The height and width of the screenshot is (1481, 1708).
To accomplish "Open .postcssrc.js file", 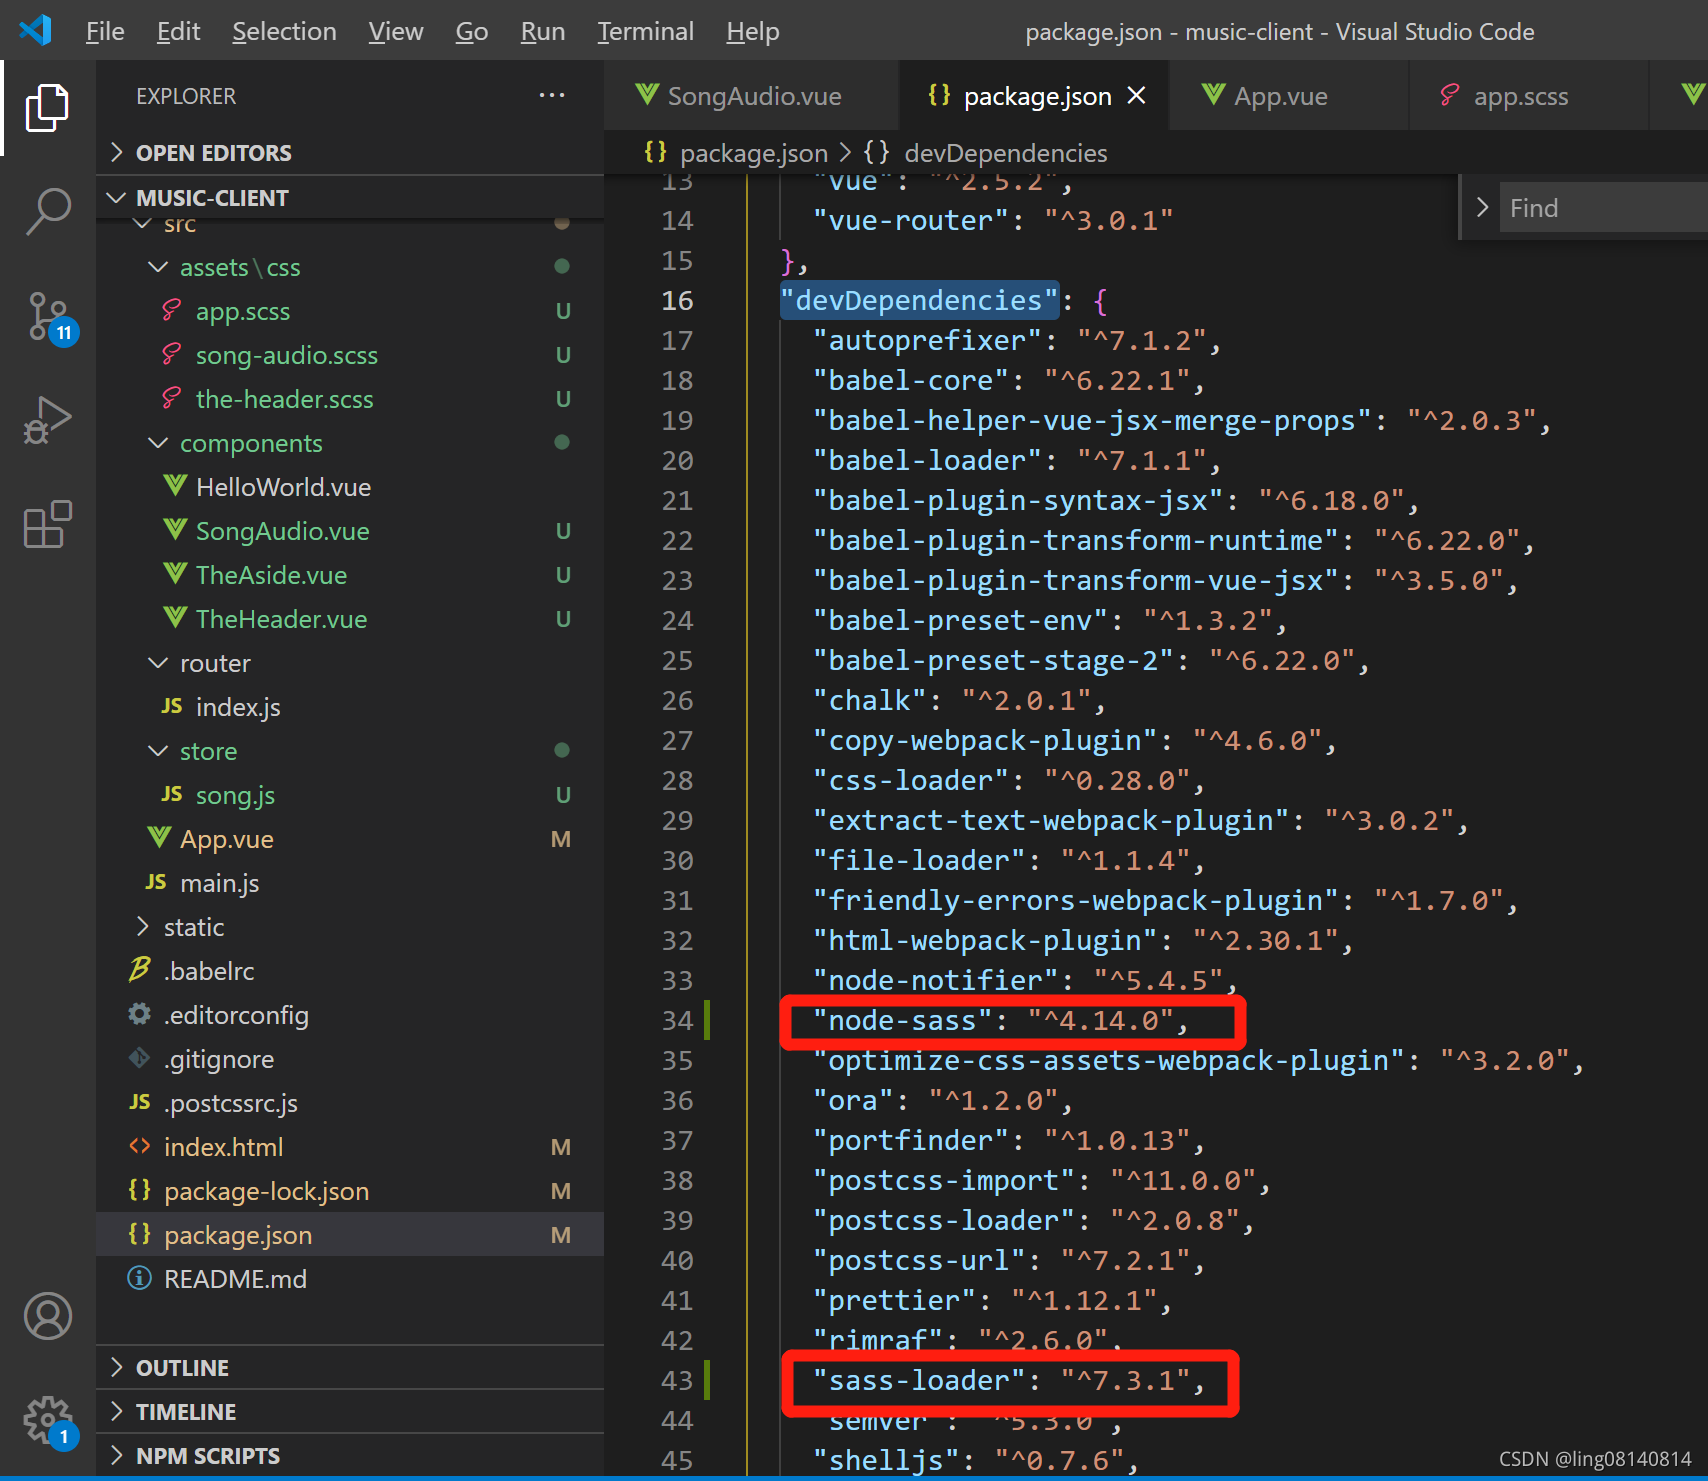I will pos(350,1103).
